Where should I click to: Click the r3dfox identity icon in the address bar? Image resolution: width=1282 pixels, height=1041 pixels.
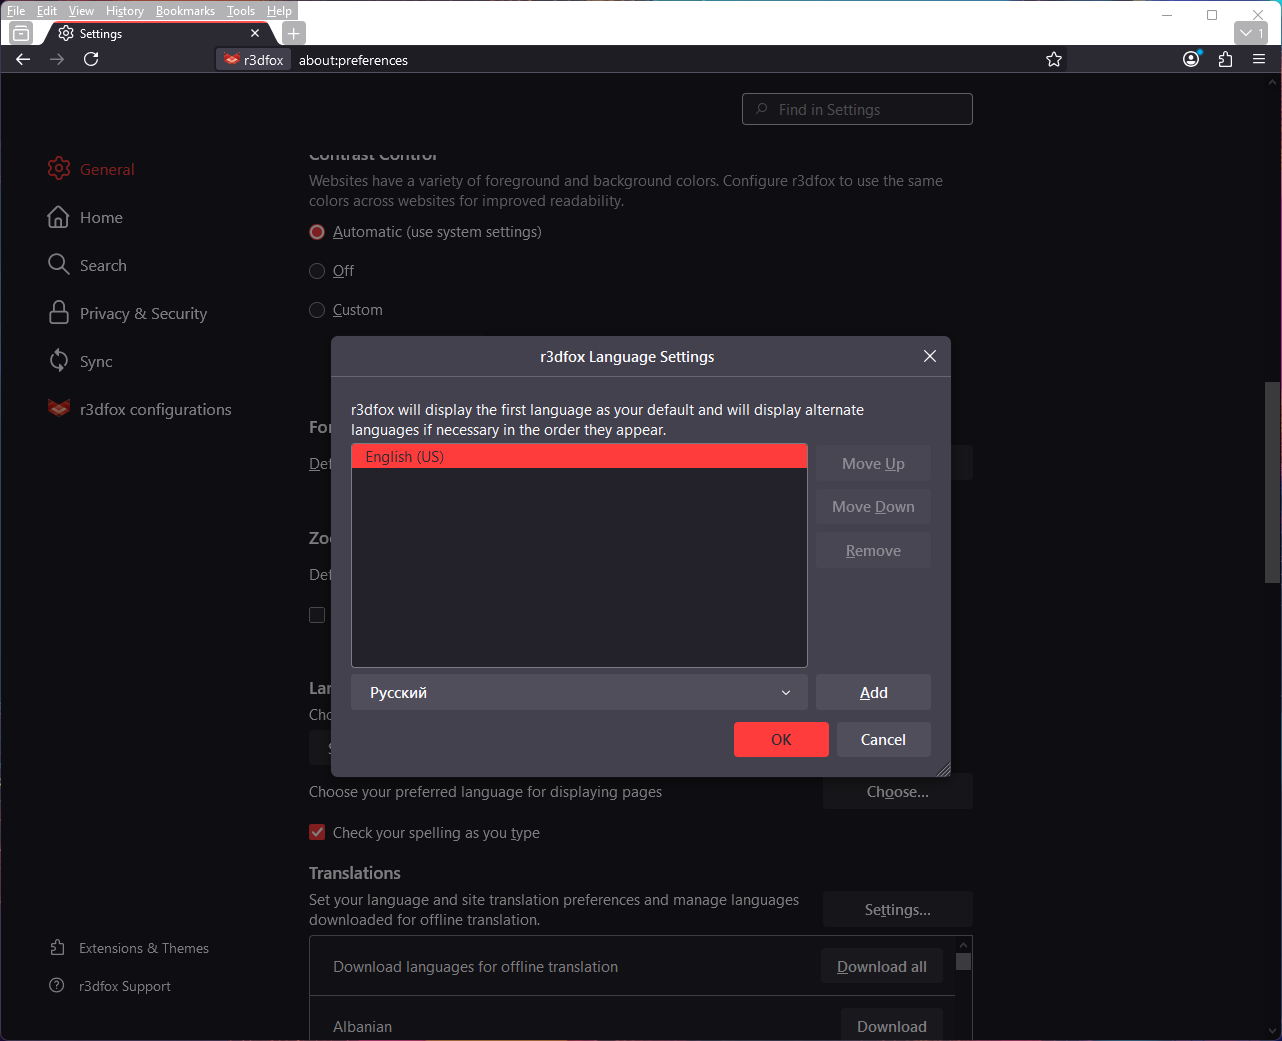[x=254, y=60]
